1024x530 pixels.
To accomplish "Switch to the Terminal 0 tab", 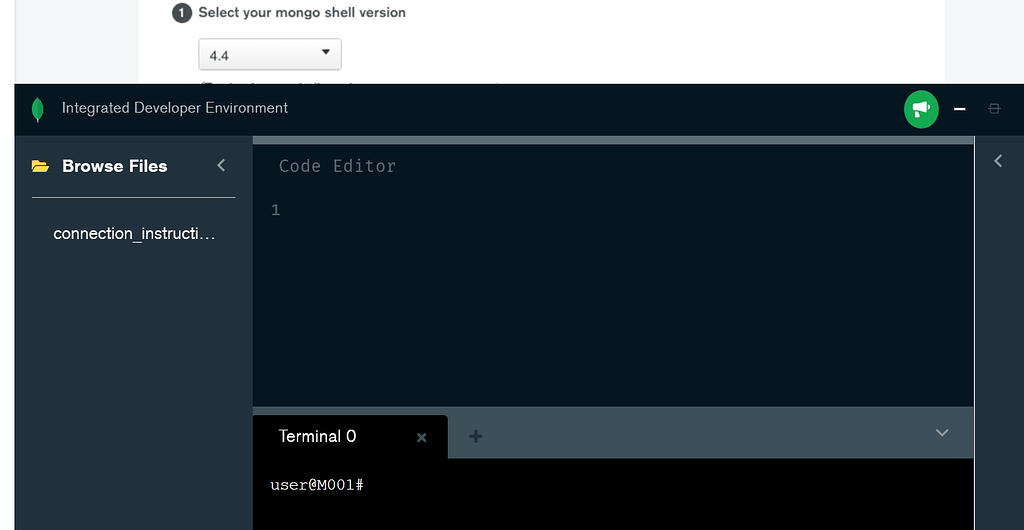I will (x=317, y=436).
